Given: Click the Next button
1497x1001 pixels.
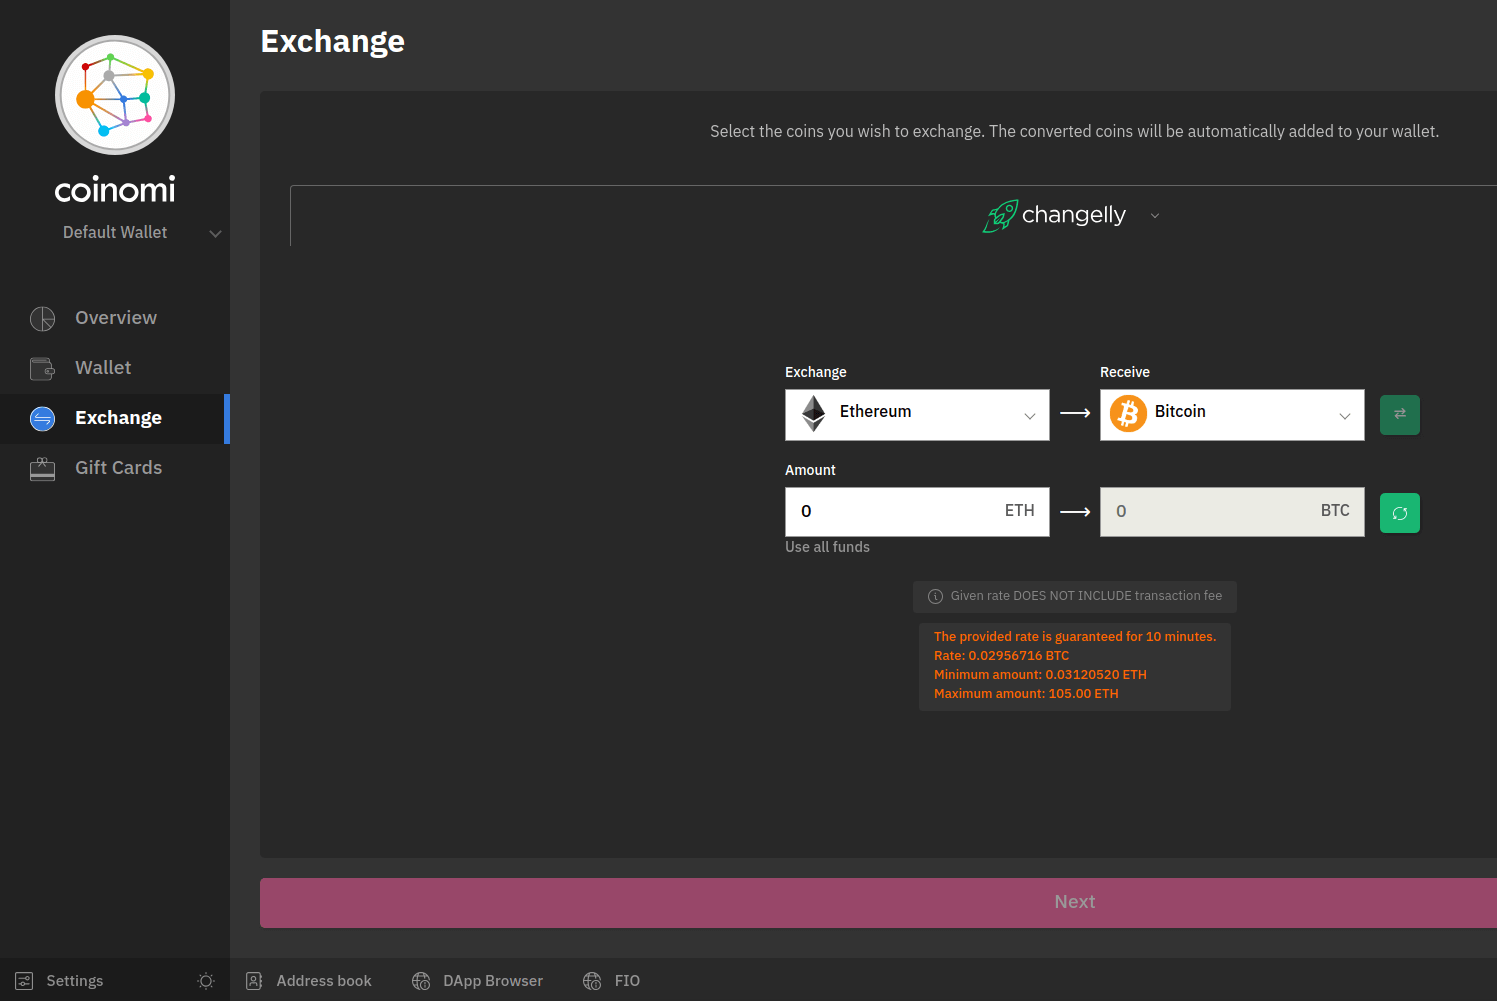Looking at the screenshot, I should [x=1074, y=901].
